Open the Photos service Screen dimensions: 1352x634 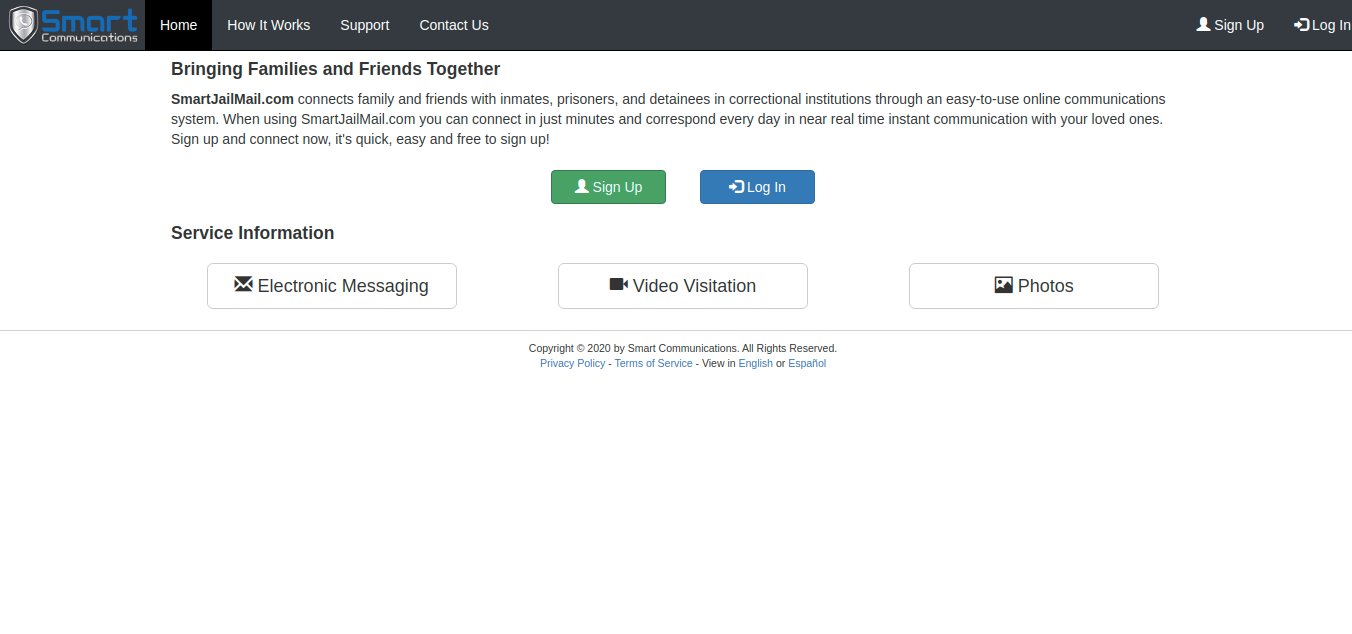1033,285
